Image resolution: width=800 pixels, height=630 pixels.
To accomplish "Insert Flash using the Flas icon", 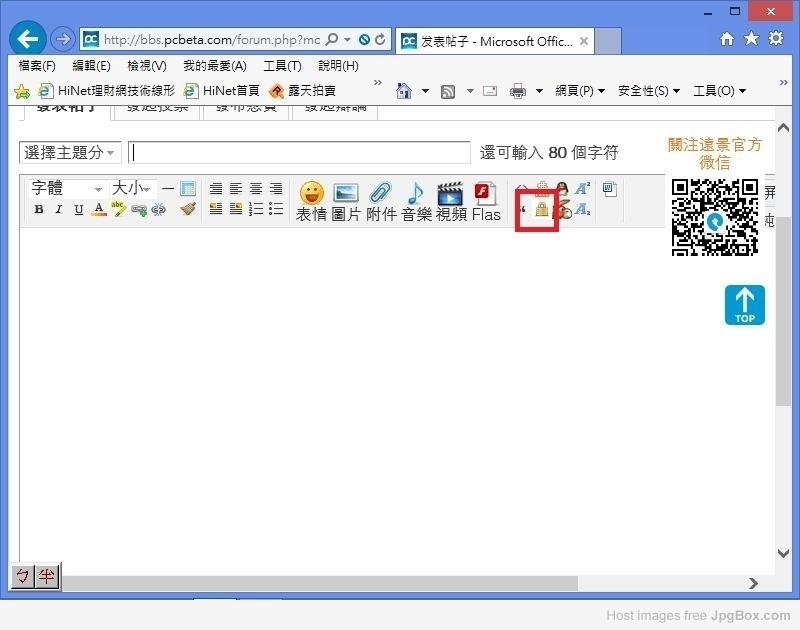I will point(486,194).
